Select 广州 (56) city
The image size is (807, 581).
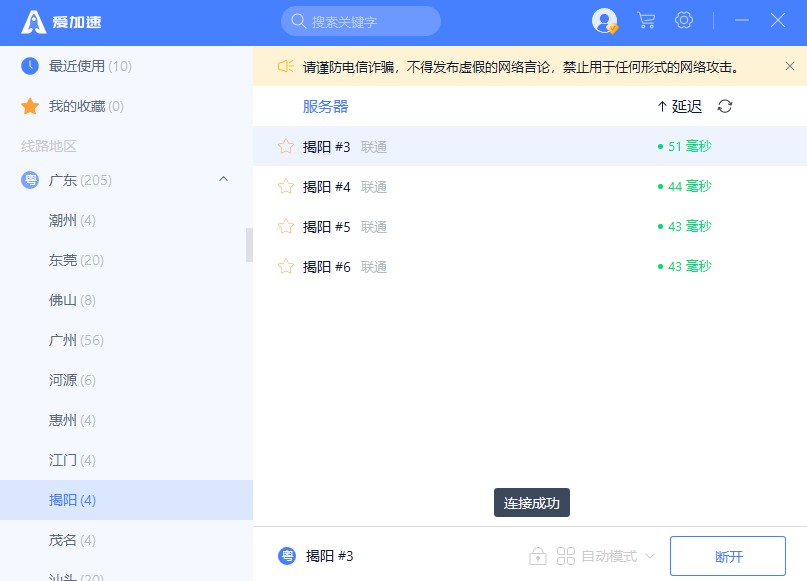point(126,340)
